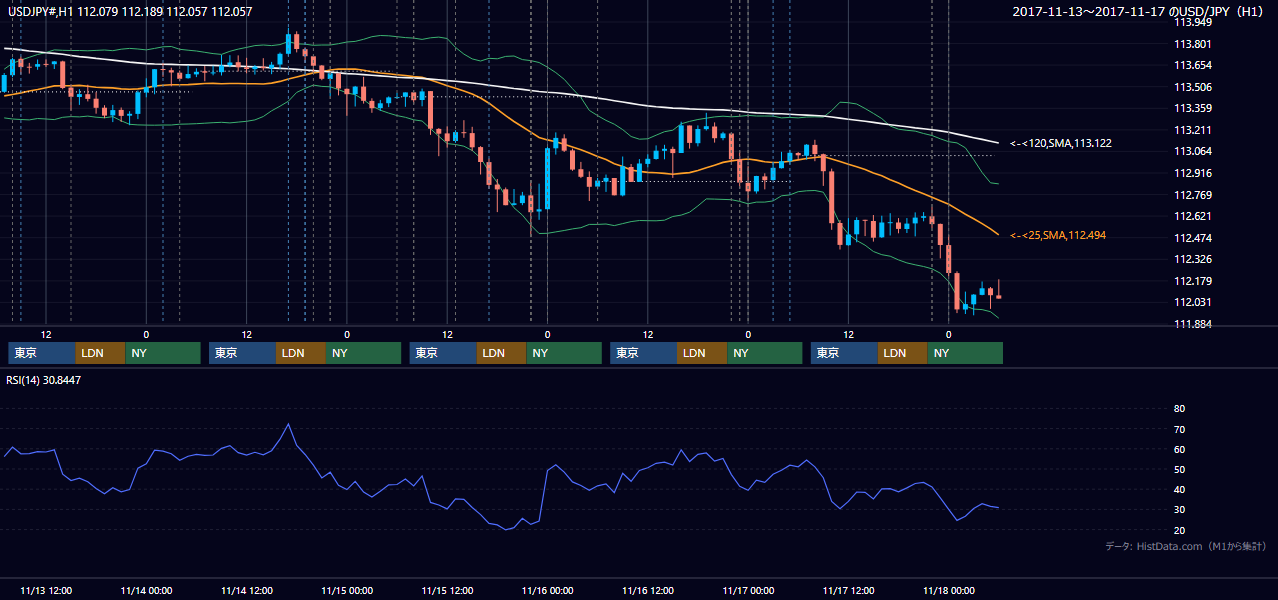Click price axis value 112.916

tap(1193, 173)
